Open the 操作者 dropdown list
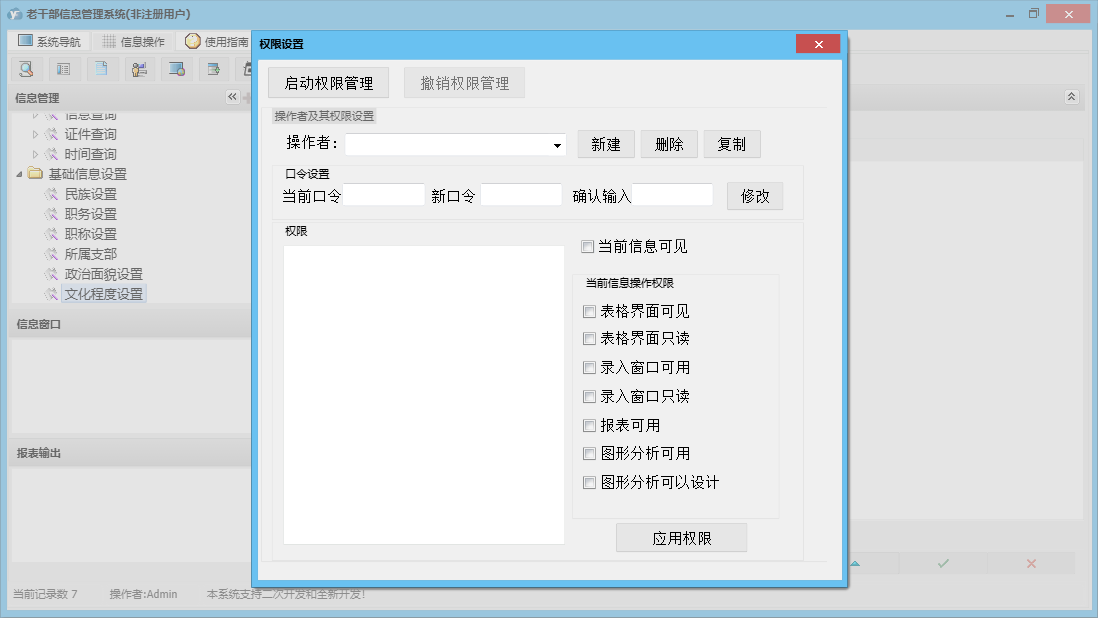This screenshot has height=618, width=1098. (557, 146)
